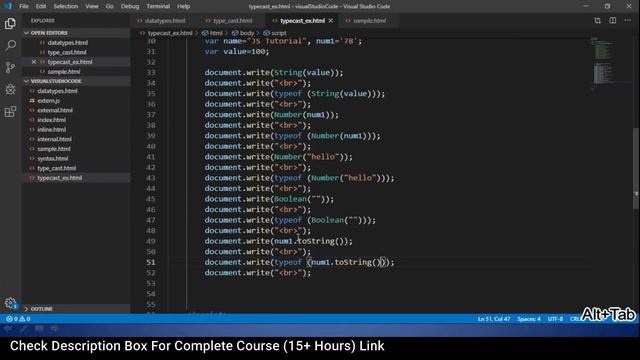Open the Source Control view
The height and width of the screenshot is (360, 640).
pos(10,67)
